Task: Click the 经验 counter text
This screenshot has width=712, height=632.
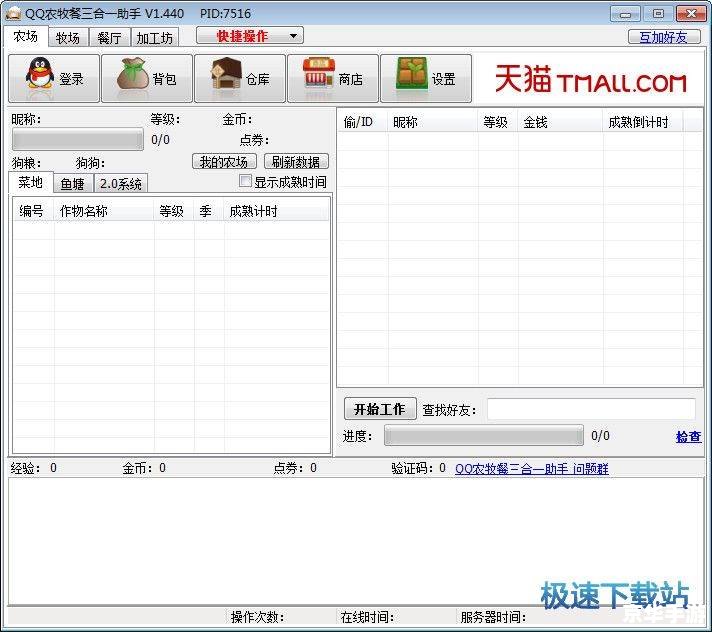Action: [x=34, y=468]
